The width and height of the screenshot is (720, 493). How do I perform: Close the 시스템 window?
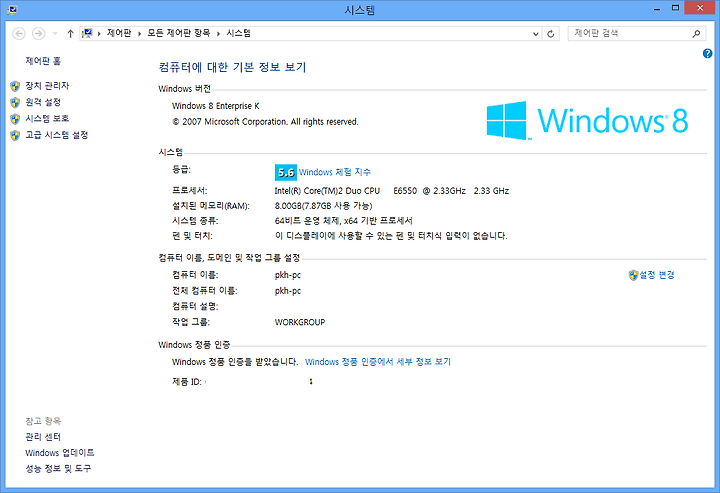(x=700, y=8)
